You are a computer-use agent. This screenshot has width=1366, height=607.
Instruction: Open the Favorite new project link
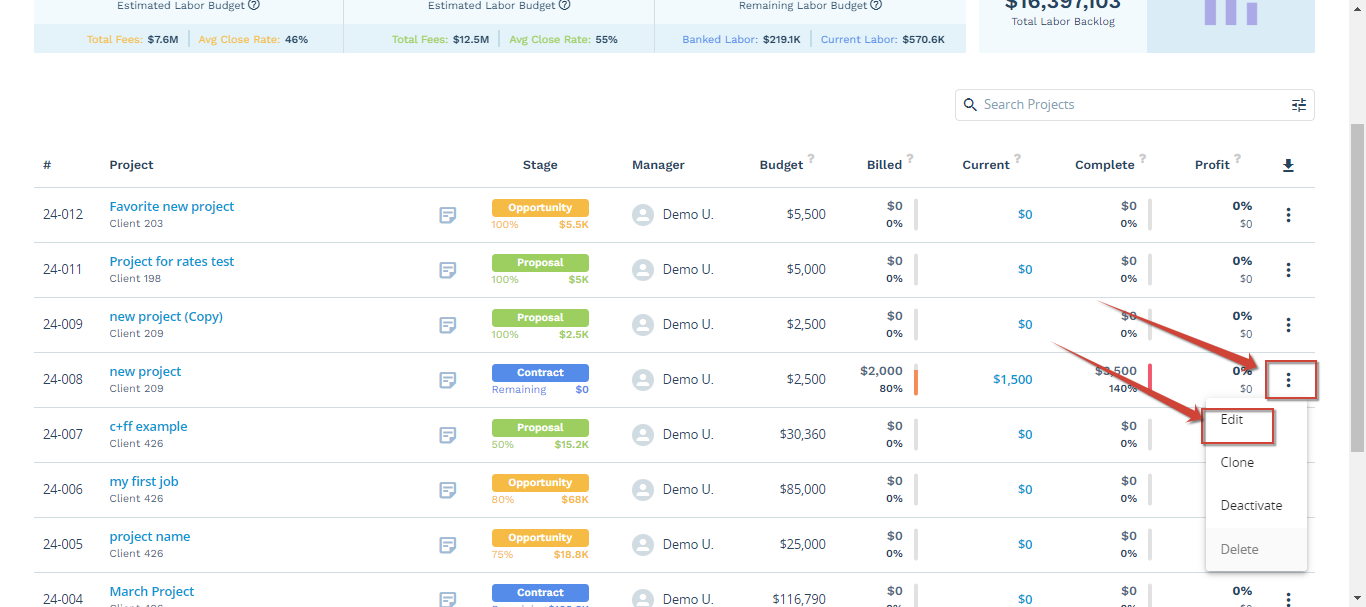[171, 206]
